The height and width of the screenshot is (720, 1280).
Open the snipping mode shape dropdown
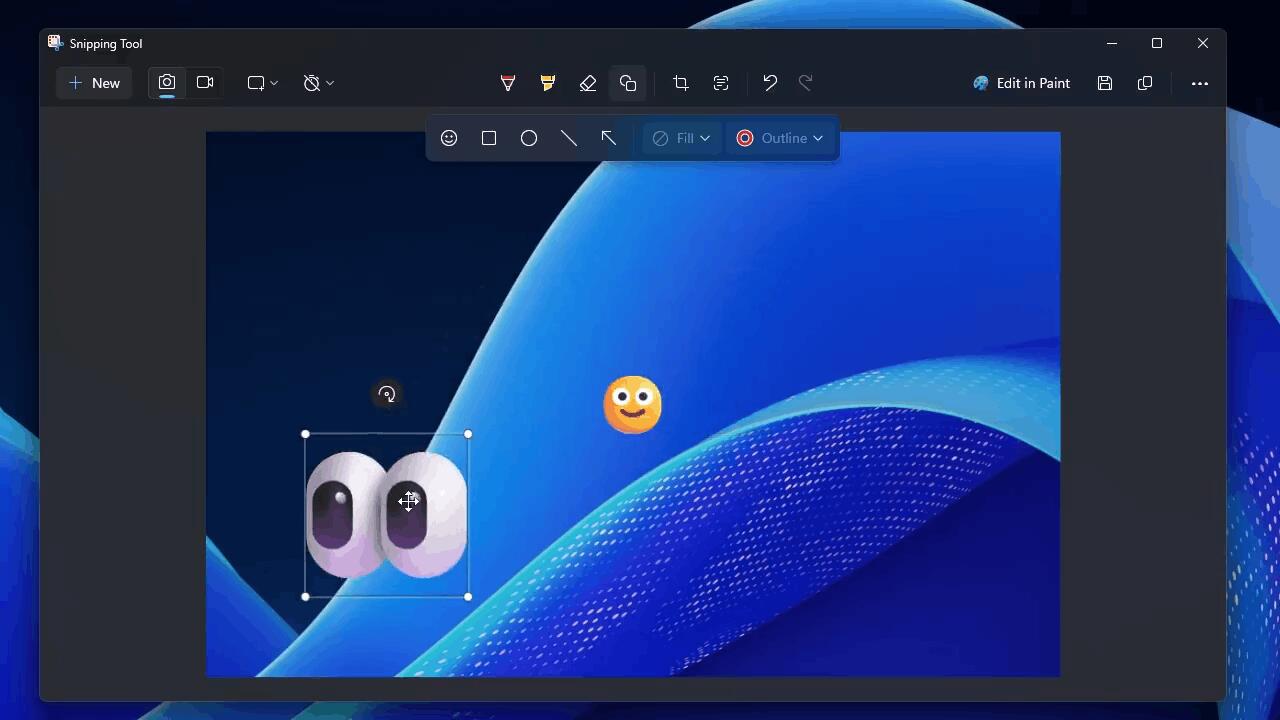click(x=262, y=83)
